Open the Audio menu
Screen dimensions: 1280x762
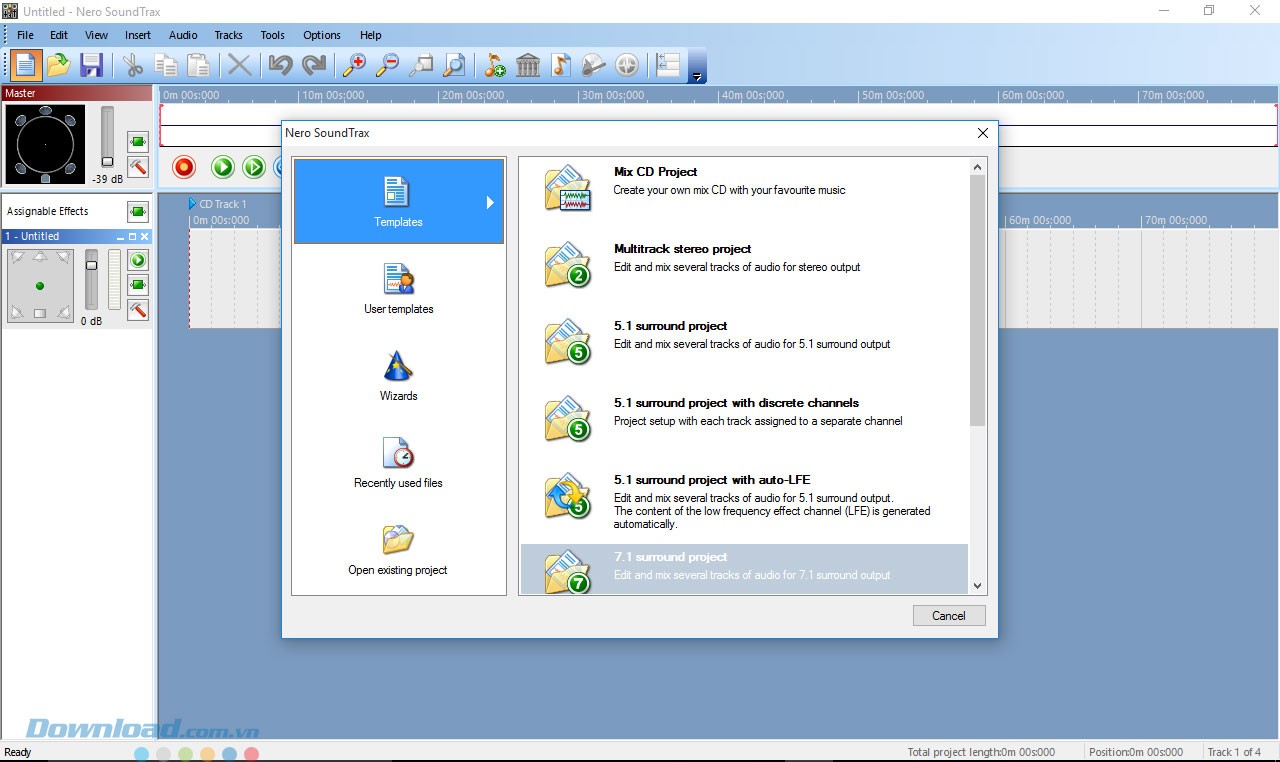[183, 35]
